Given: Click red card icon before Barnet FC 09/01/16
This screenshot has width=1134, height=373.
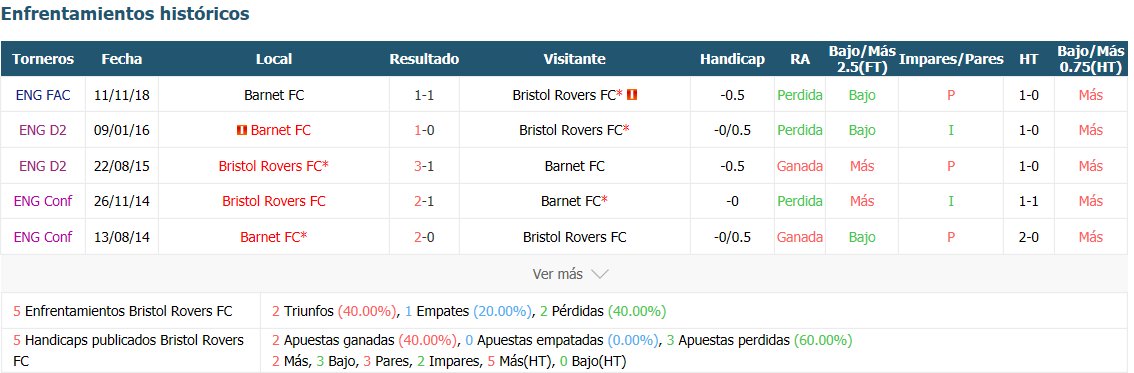Looking at the screenshot, I should 242,130.
